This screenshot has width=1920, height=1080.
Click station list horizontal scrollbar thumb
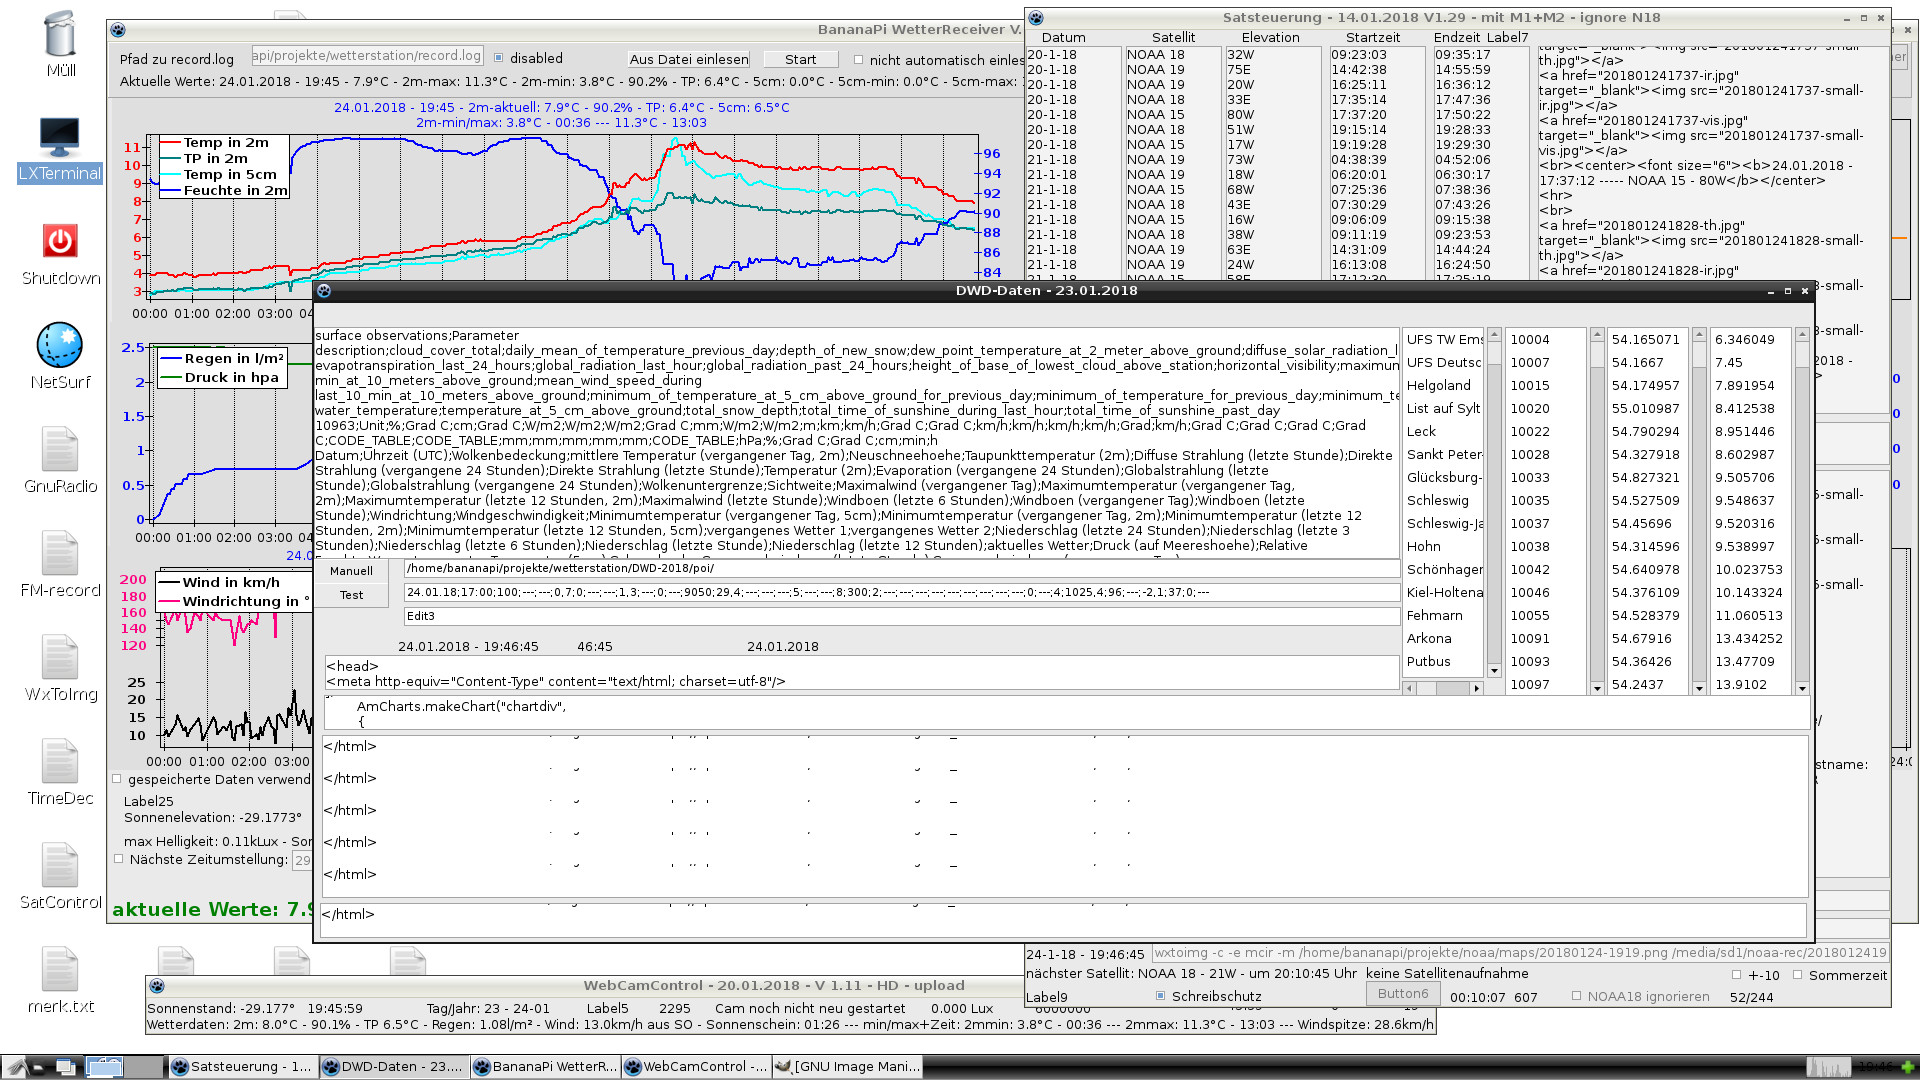[x=1451, y=688]
